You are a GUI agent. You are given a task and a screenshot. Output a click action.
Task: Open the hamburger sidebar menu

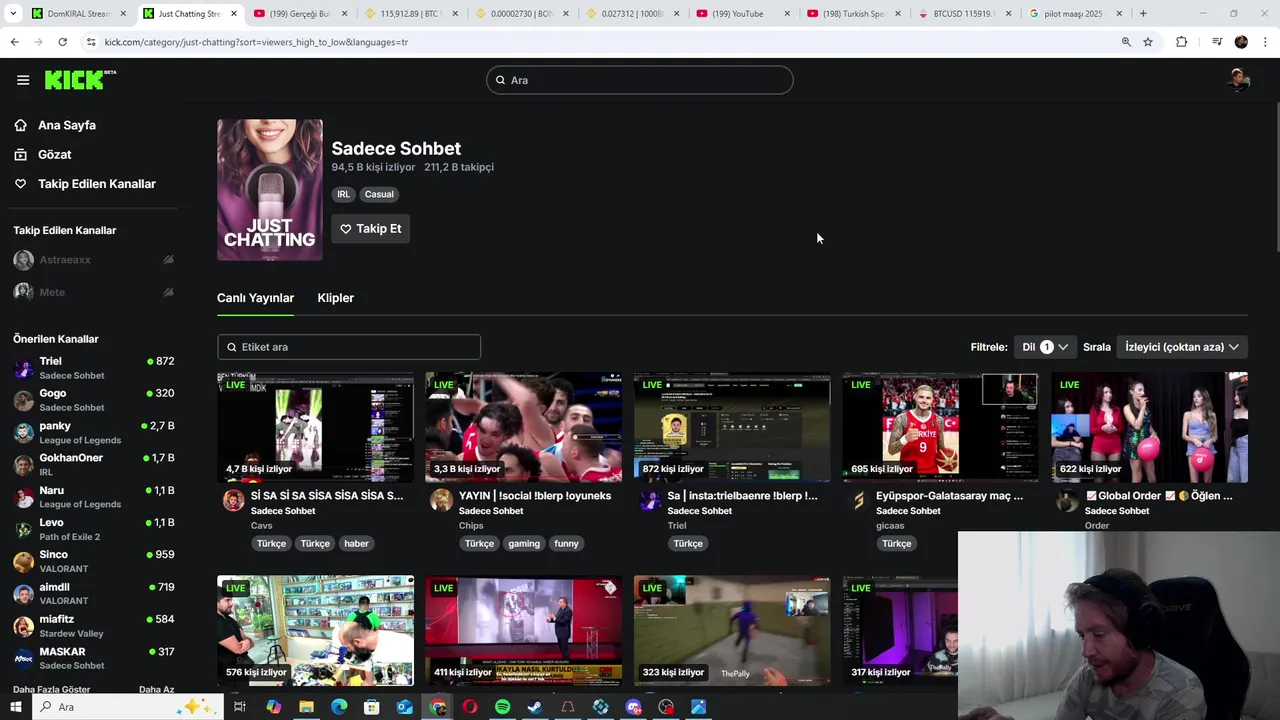[x=23, y=80]
